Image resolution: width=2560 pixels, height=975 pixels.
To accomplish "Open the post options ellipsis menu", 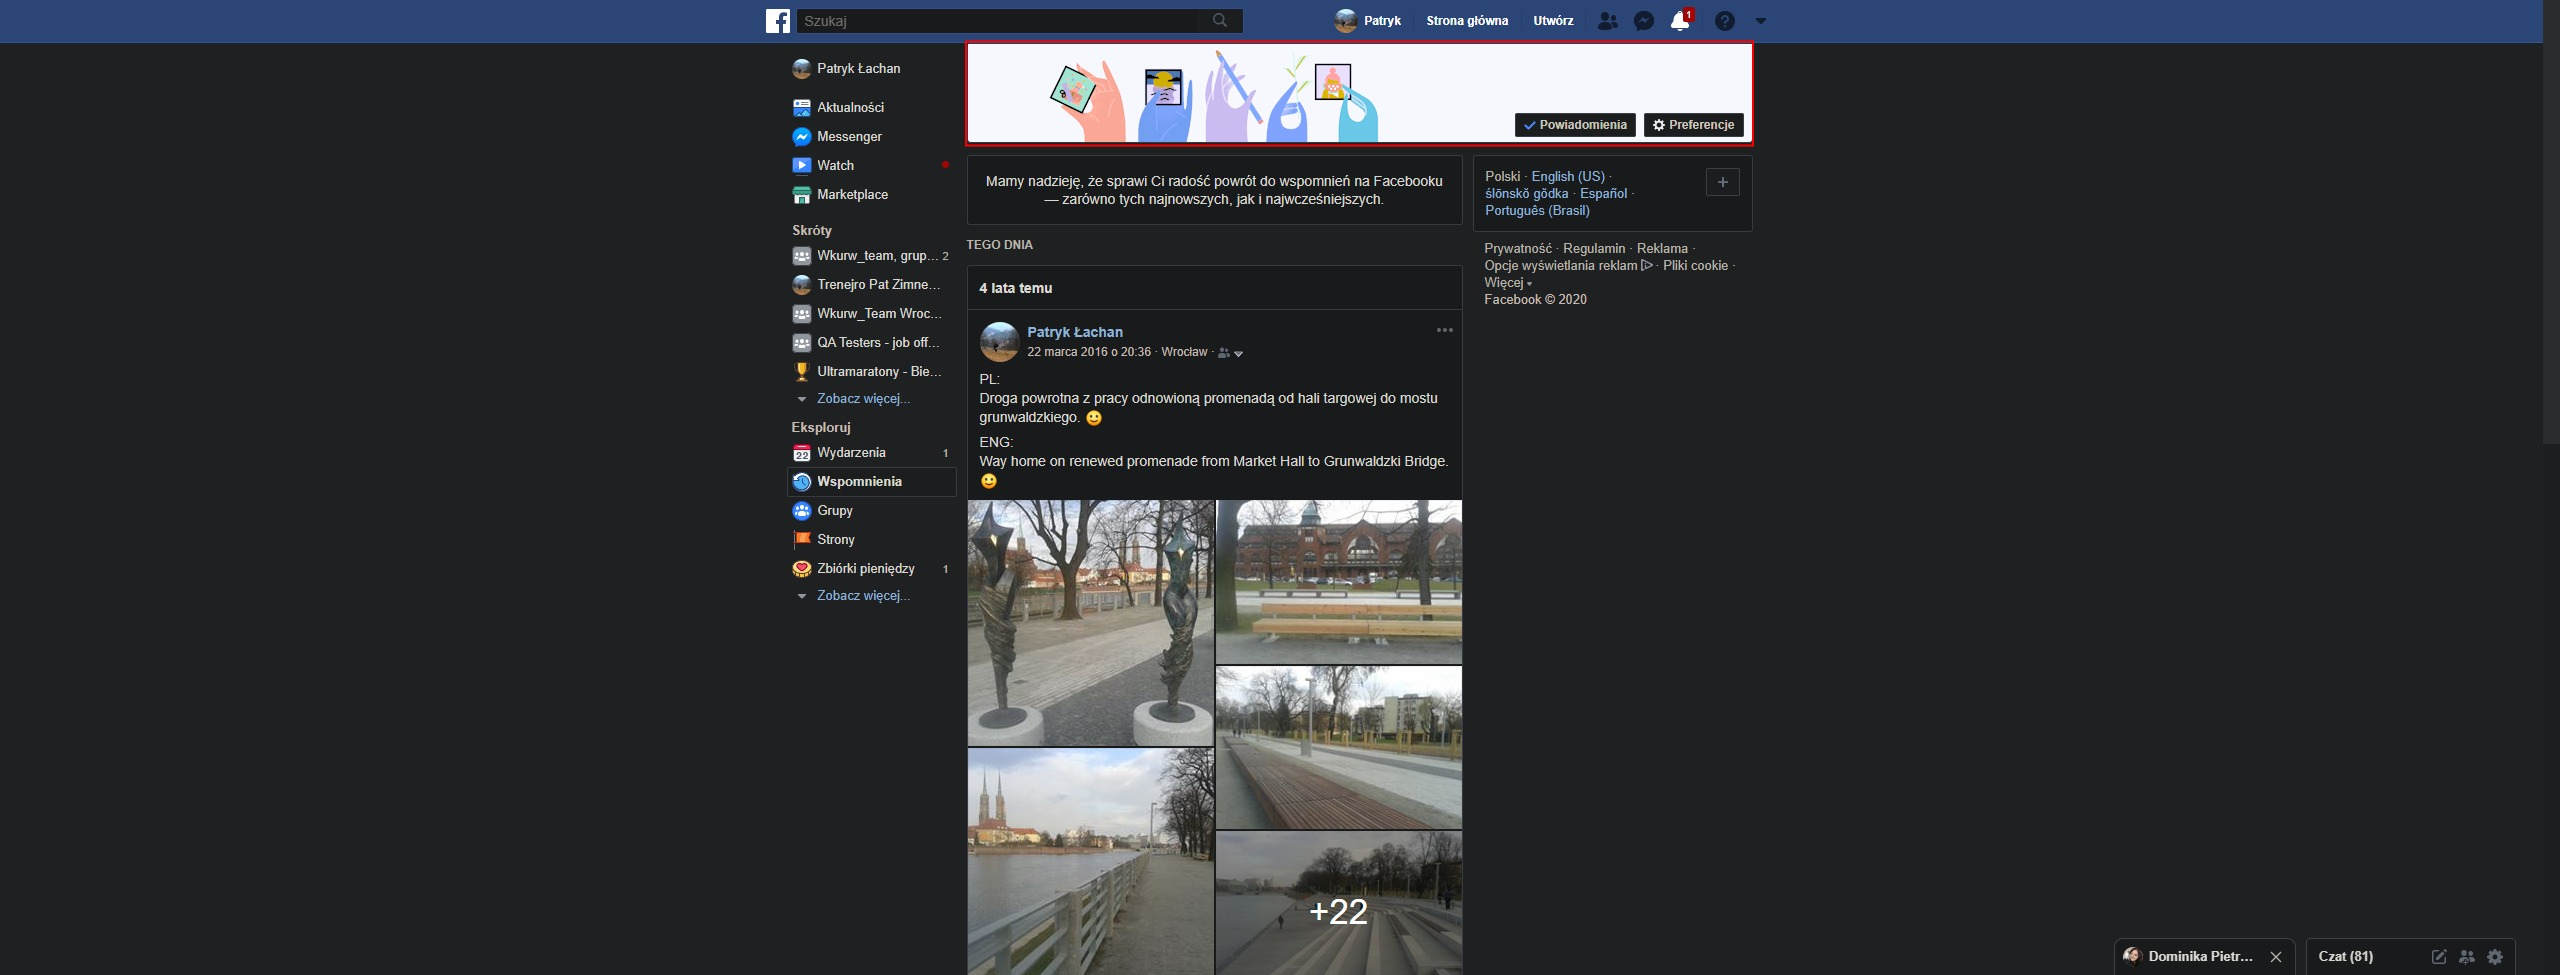I will pos(1445,330).
